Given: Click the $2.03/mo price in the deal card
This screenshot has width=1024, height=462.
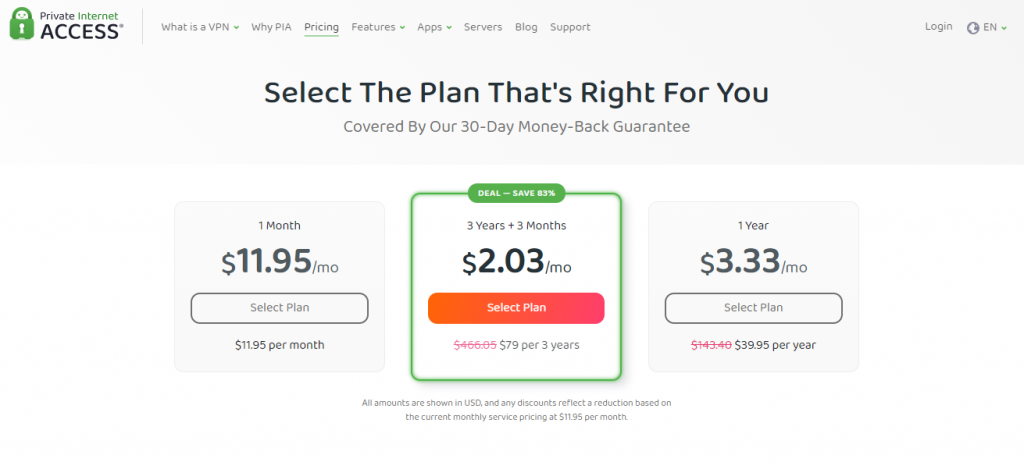Looking at the screenshot, I should coord(516,261).
